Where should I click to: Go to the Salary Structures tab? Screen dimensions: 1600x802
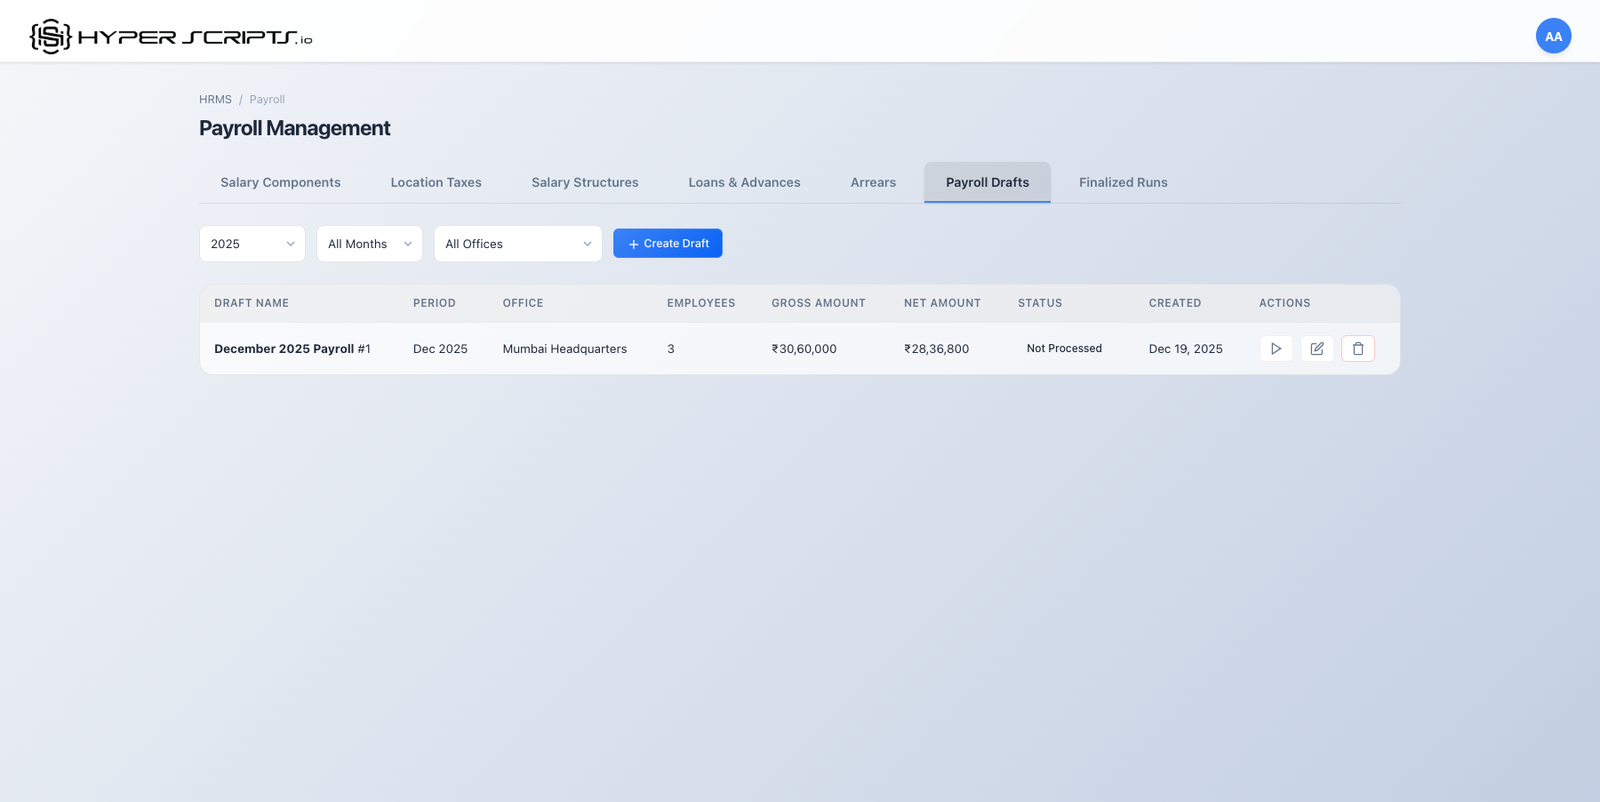tap(585, 183)
